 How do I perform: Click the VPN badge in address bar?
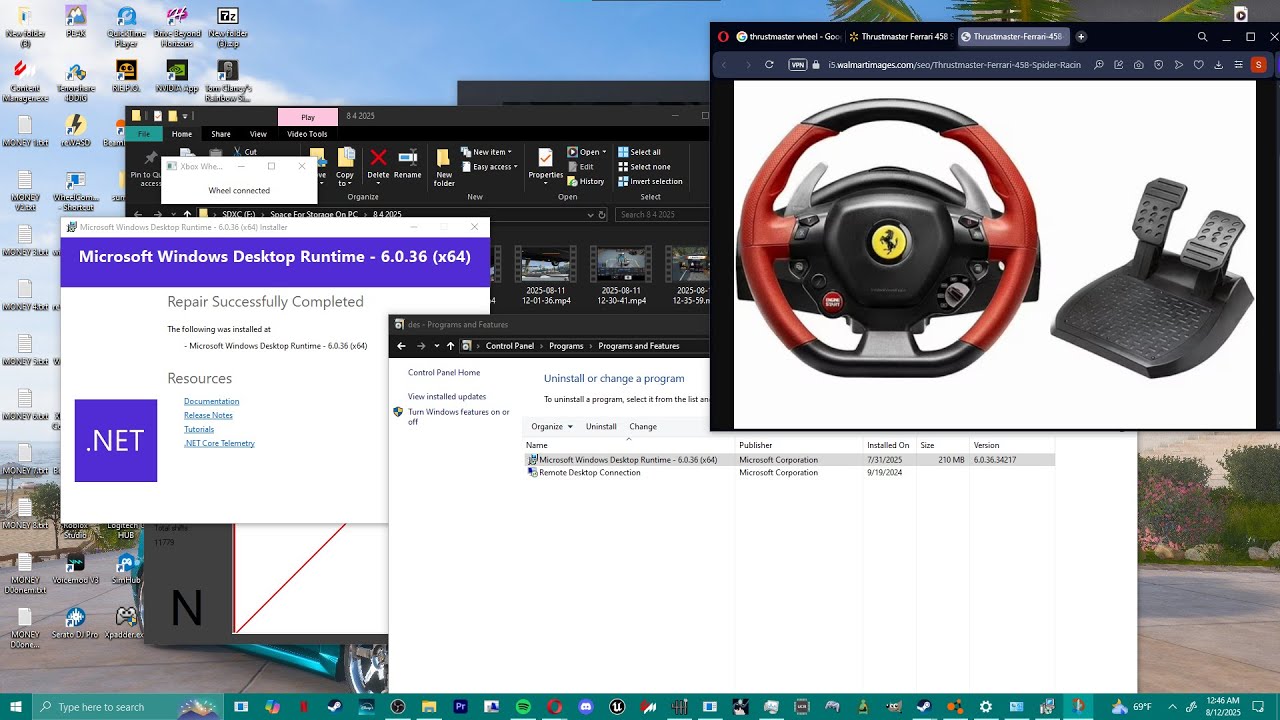tap(797, 64)
